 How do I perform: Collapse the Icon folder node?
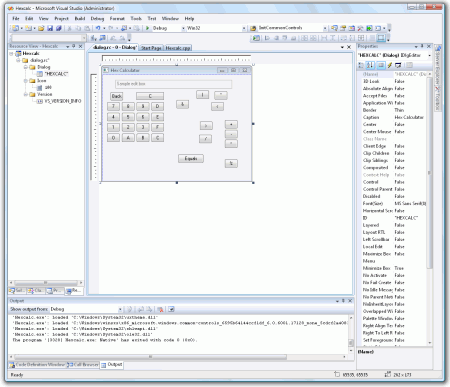point(26,81)
